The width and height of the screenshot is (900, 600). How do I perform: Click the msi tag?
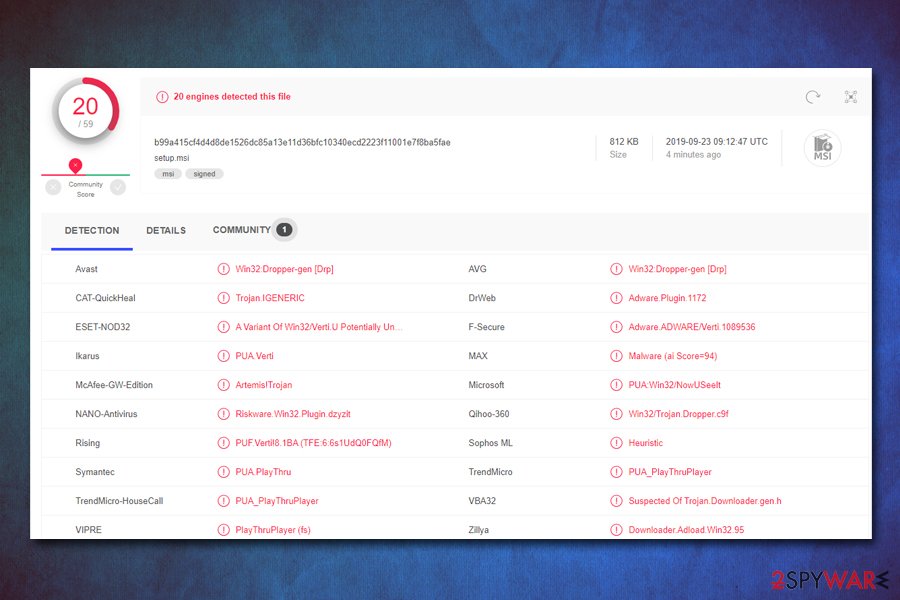coord(168,174)
